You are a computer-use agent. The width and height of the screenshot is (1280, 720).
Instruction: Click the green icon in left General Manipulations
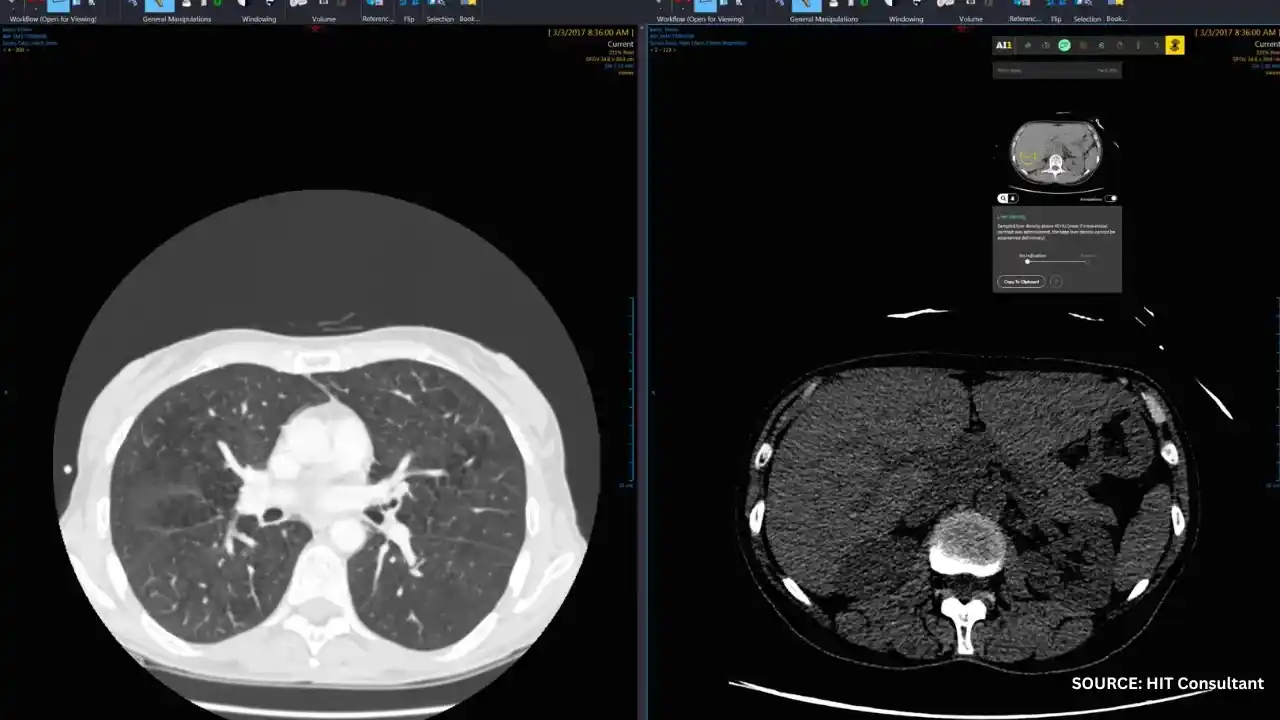217,4
